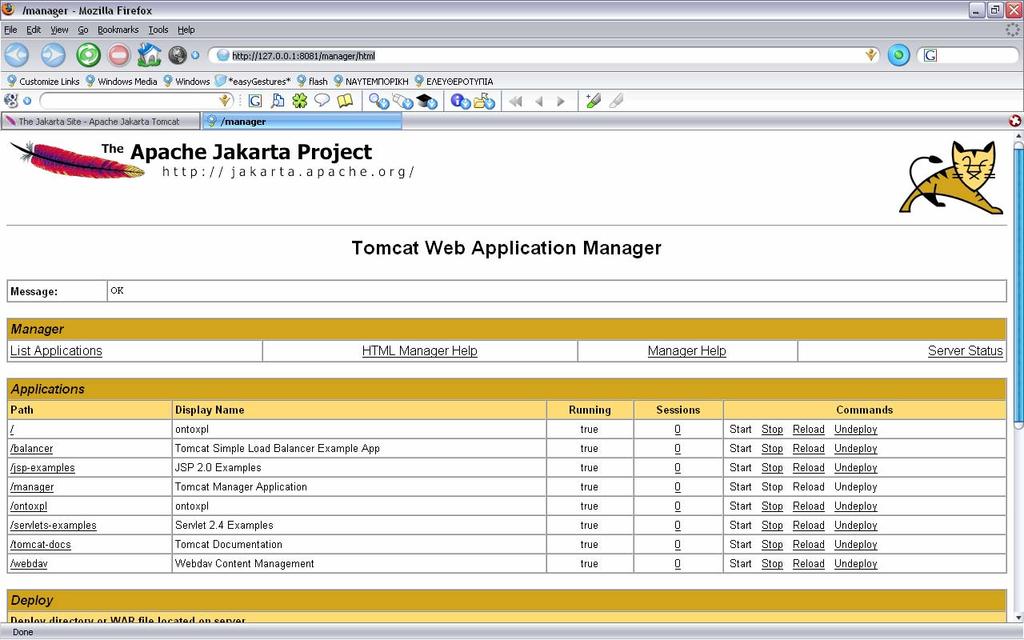Click the Google paw logo on search toolbar

click(11, 101)
